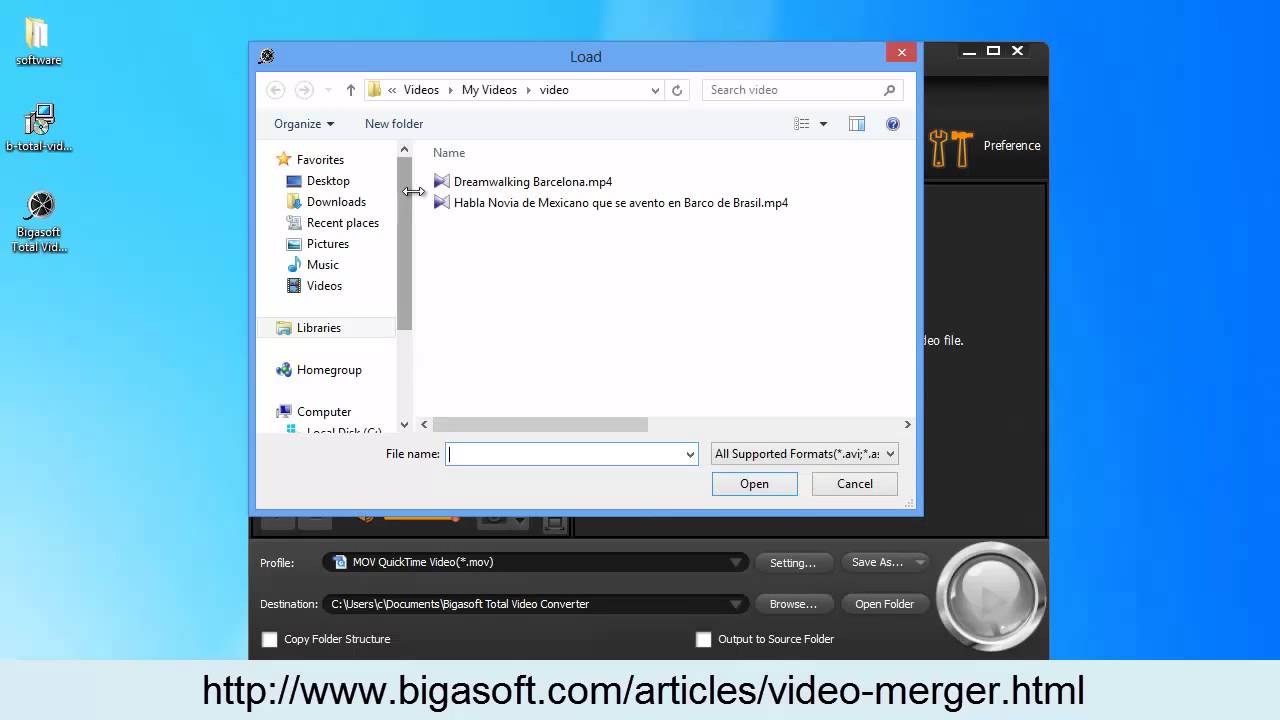The height and width of the screenshot is (720, 1280).
Task: Click video in address breadcrumb
Action: pyautogui.click(x=554, y=90)
